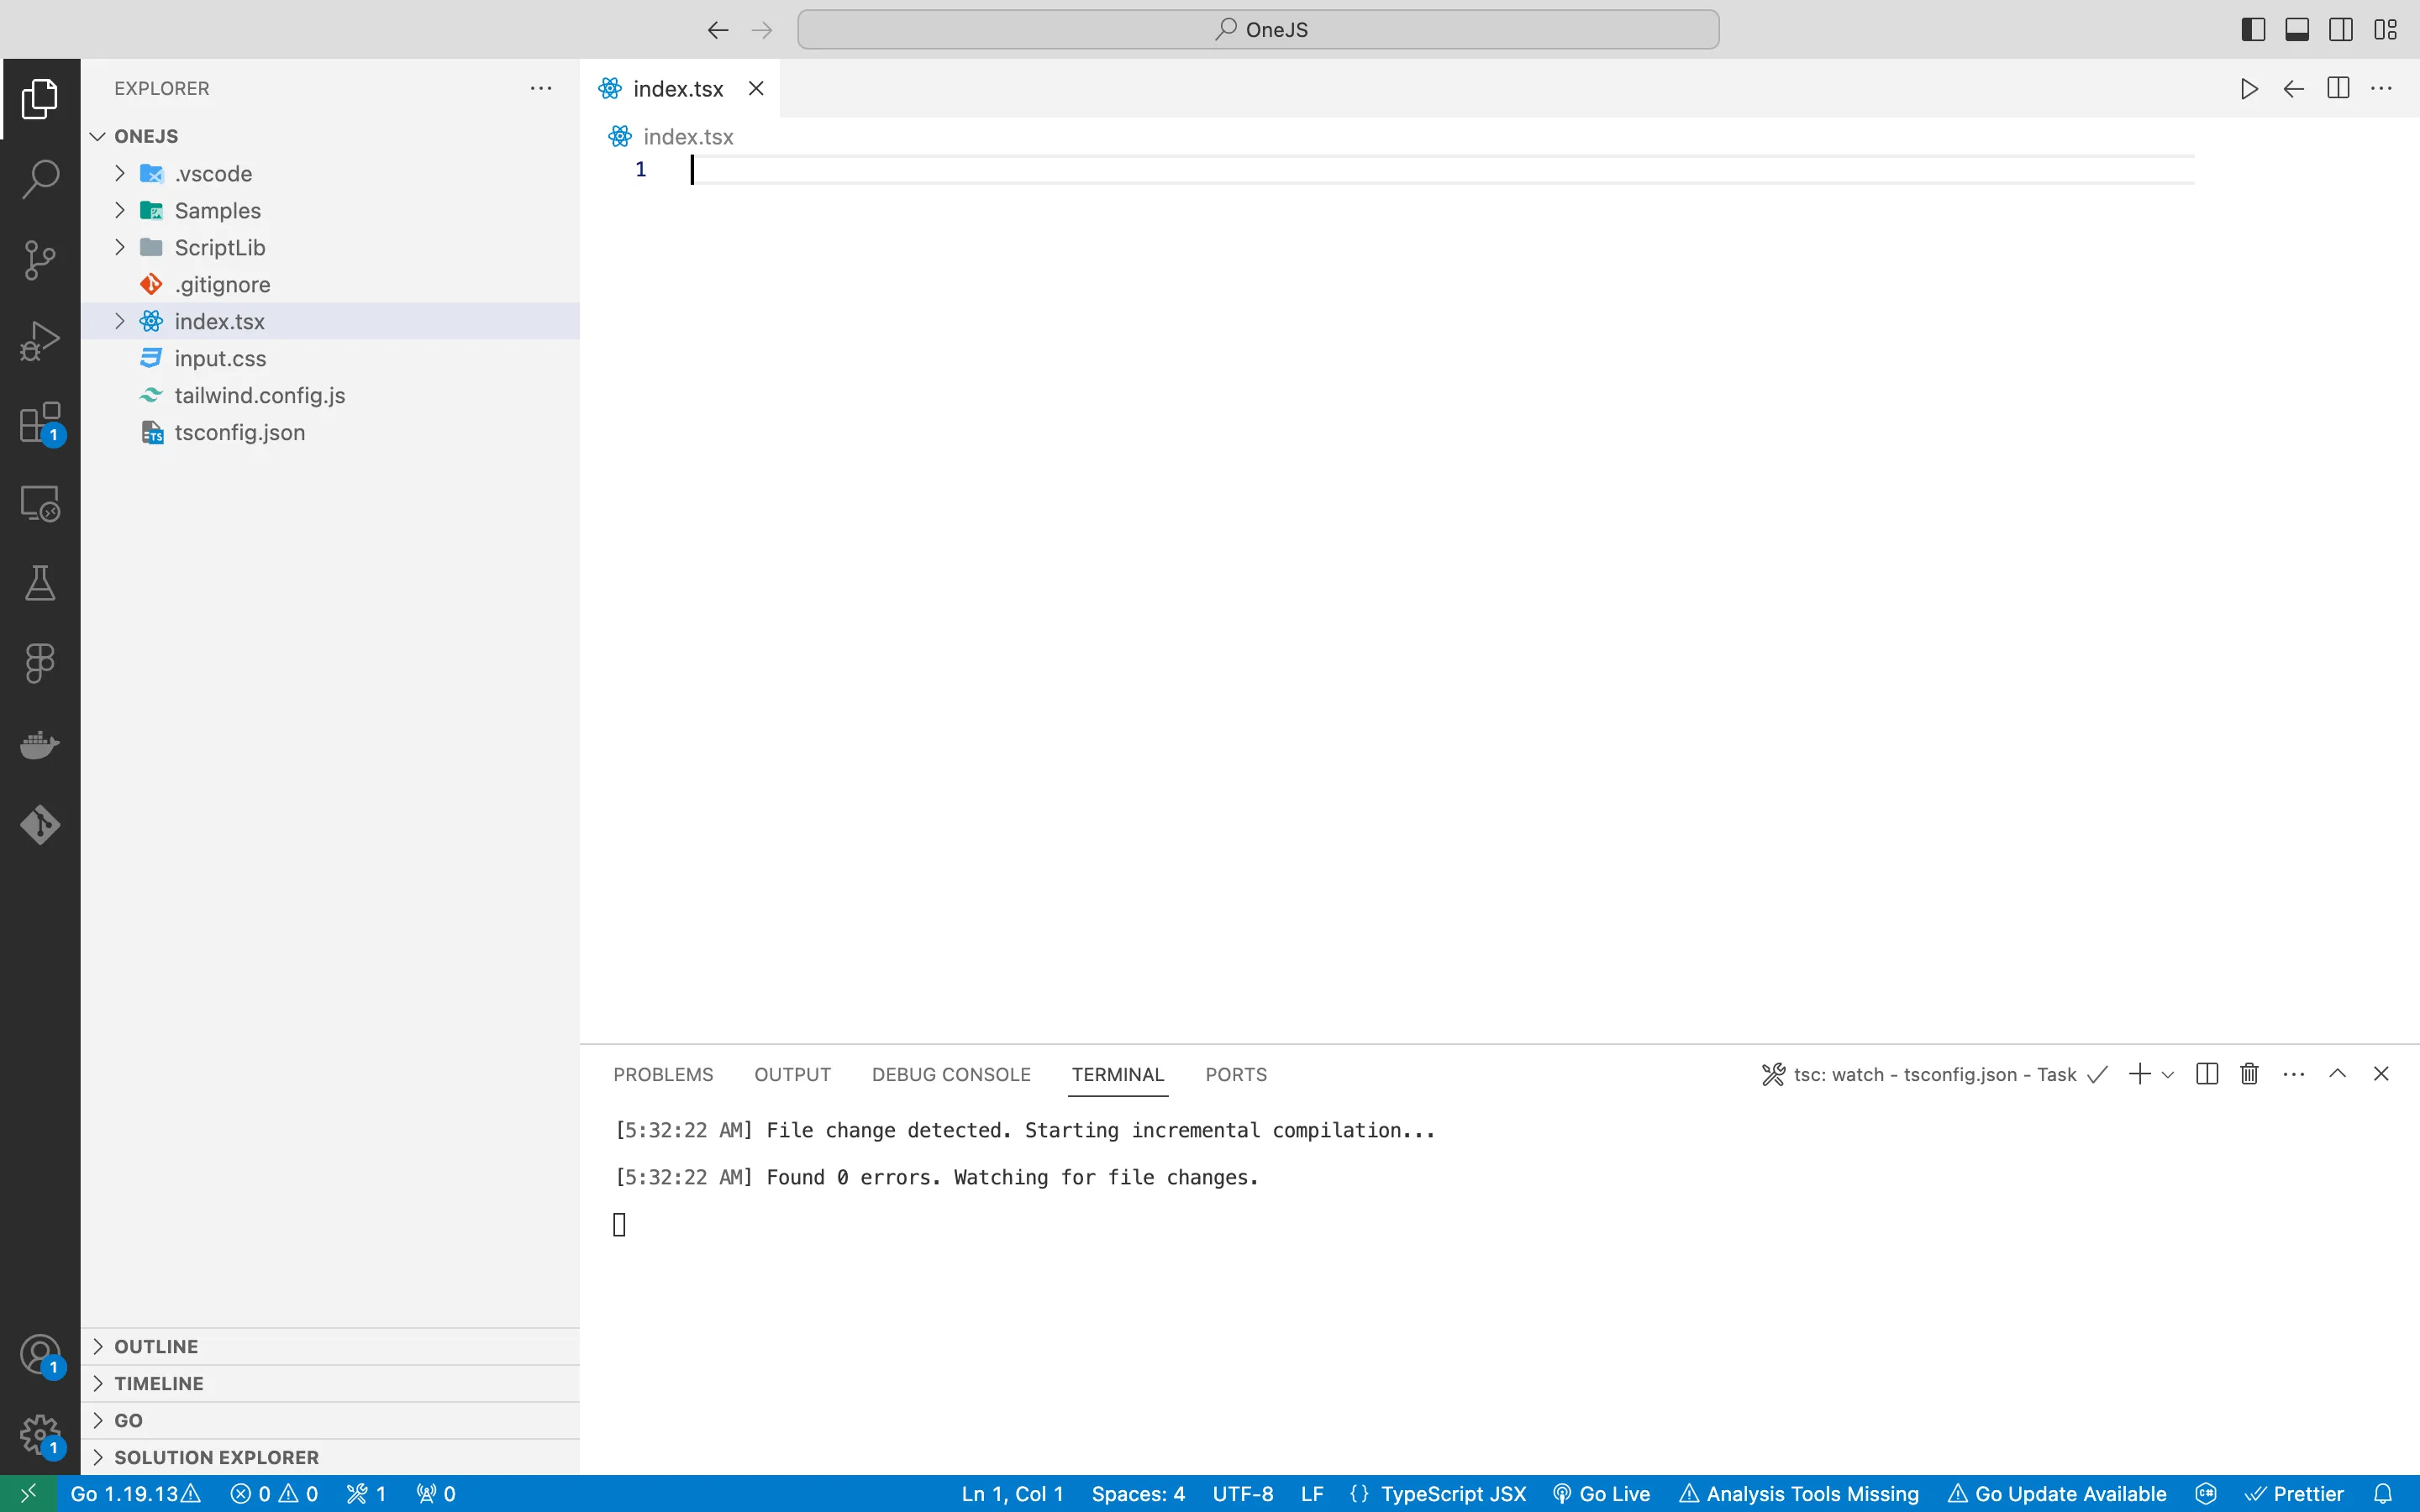The image size is (2420, 1512).
Task: Close the index.tsx tab
Action: pyautogui.click(x=756, y=89)
